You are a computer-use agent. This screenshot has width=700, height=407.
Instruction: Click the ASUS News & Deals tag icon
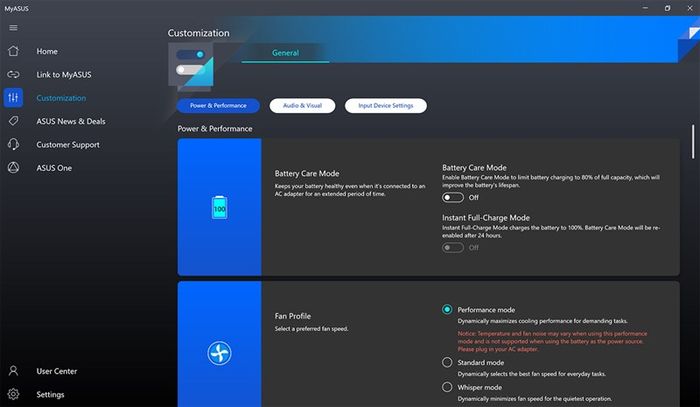pos(13,121)
